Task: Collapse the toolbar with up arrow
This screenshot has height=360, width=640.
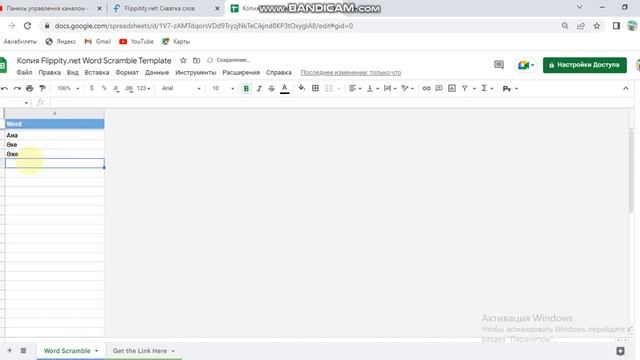Action: point(626,89)
